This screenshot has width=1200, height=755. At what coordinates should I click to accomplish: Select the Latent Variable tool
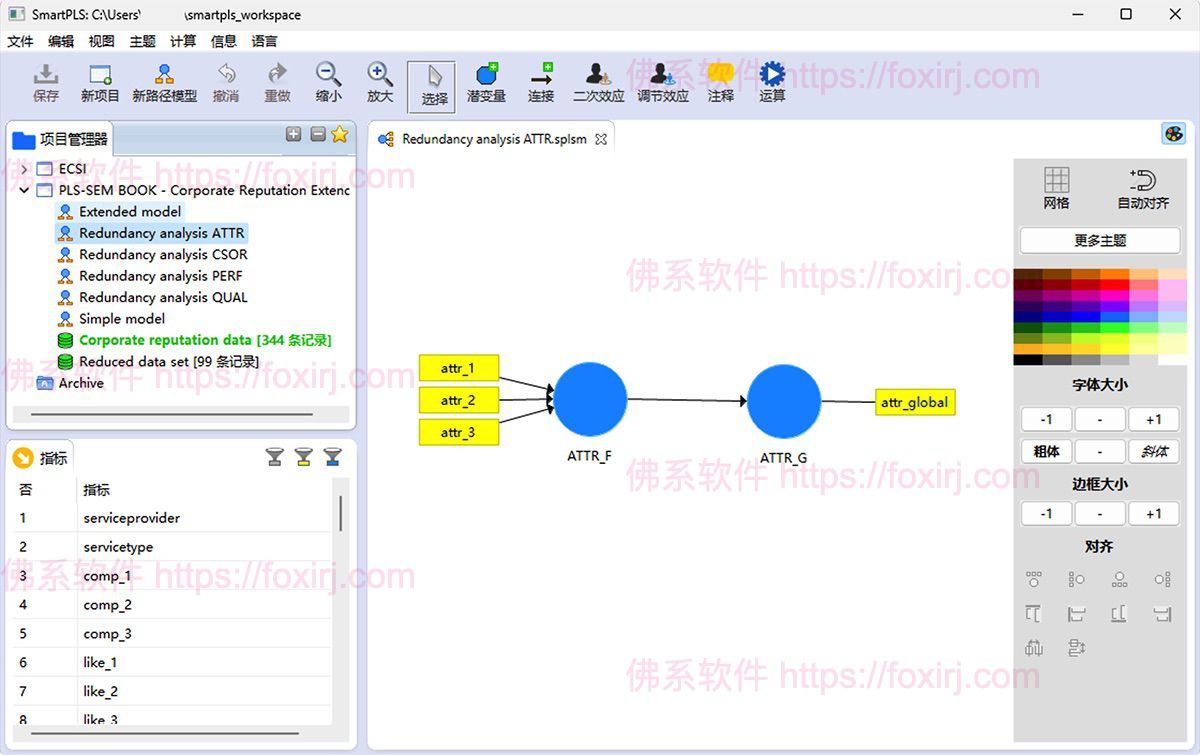pos(486,83)
